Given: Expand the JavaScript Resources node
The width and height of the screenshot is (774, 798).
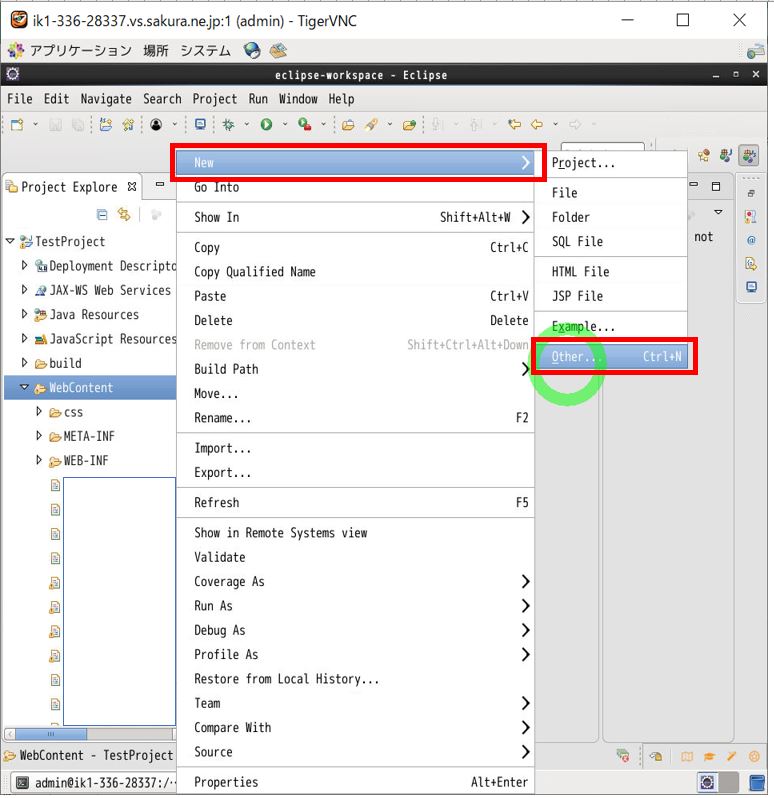Looking at the screenshot, I should click(x=24, y=338).
